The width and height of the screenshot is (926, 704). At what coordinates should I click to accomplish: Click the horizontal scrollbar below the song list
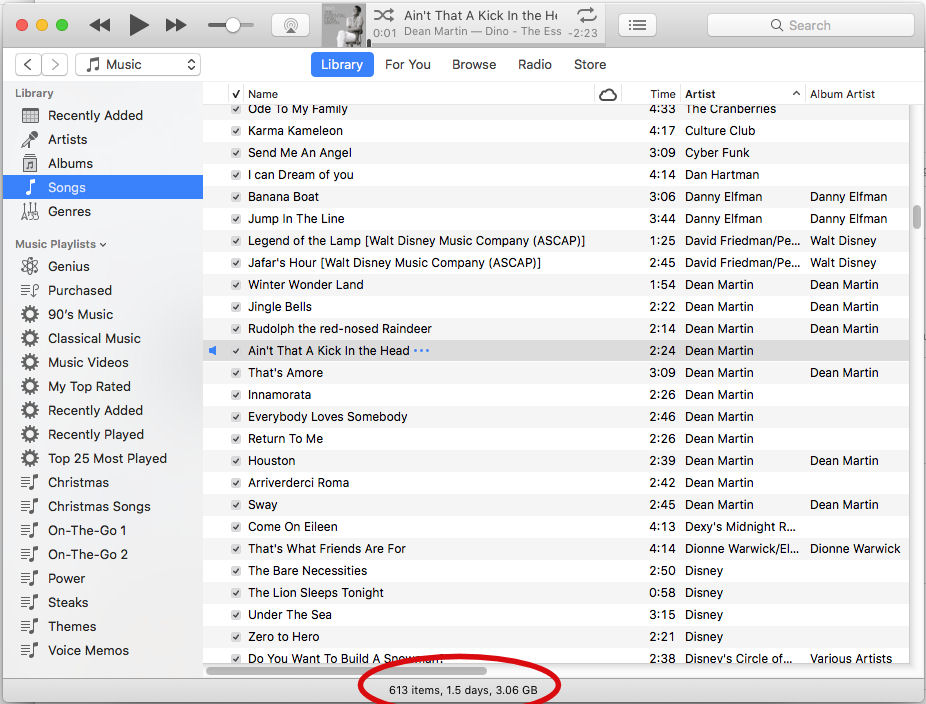click(x=346, y=671)
